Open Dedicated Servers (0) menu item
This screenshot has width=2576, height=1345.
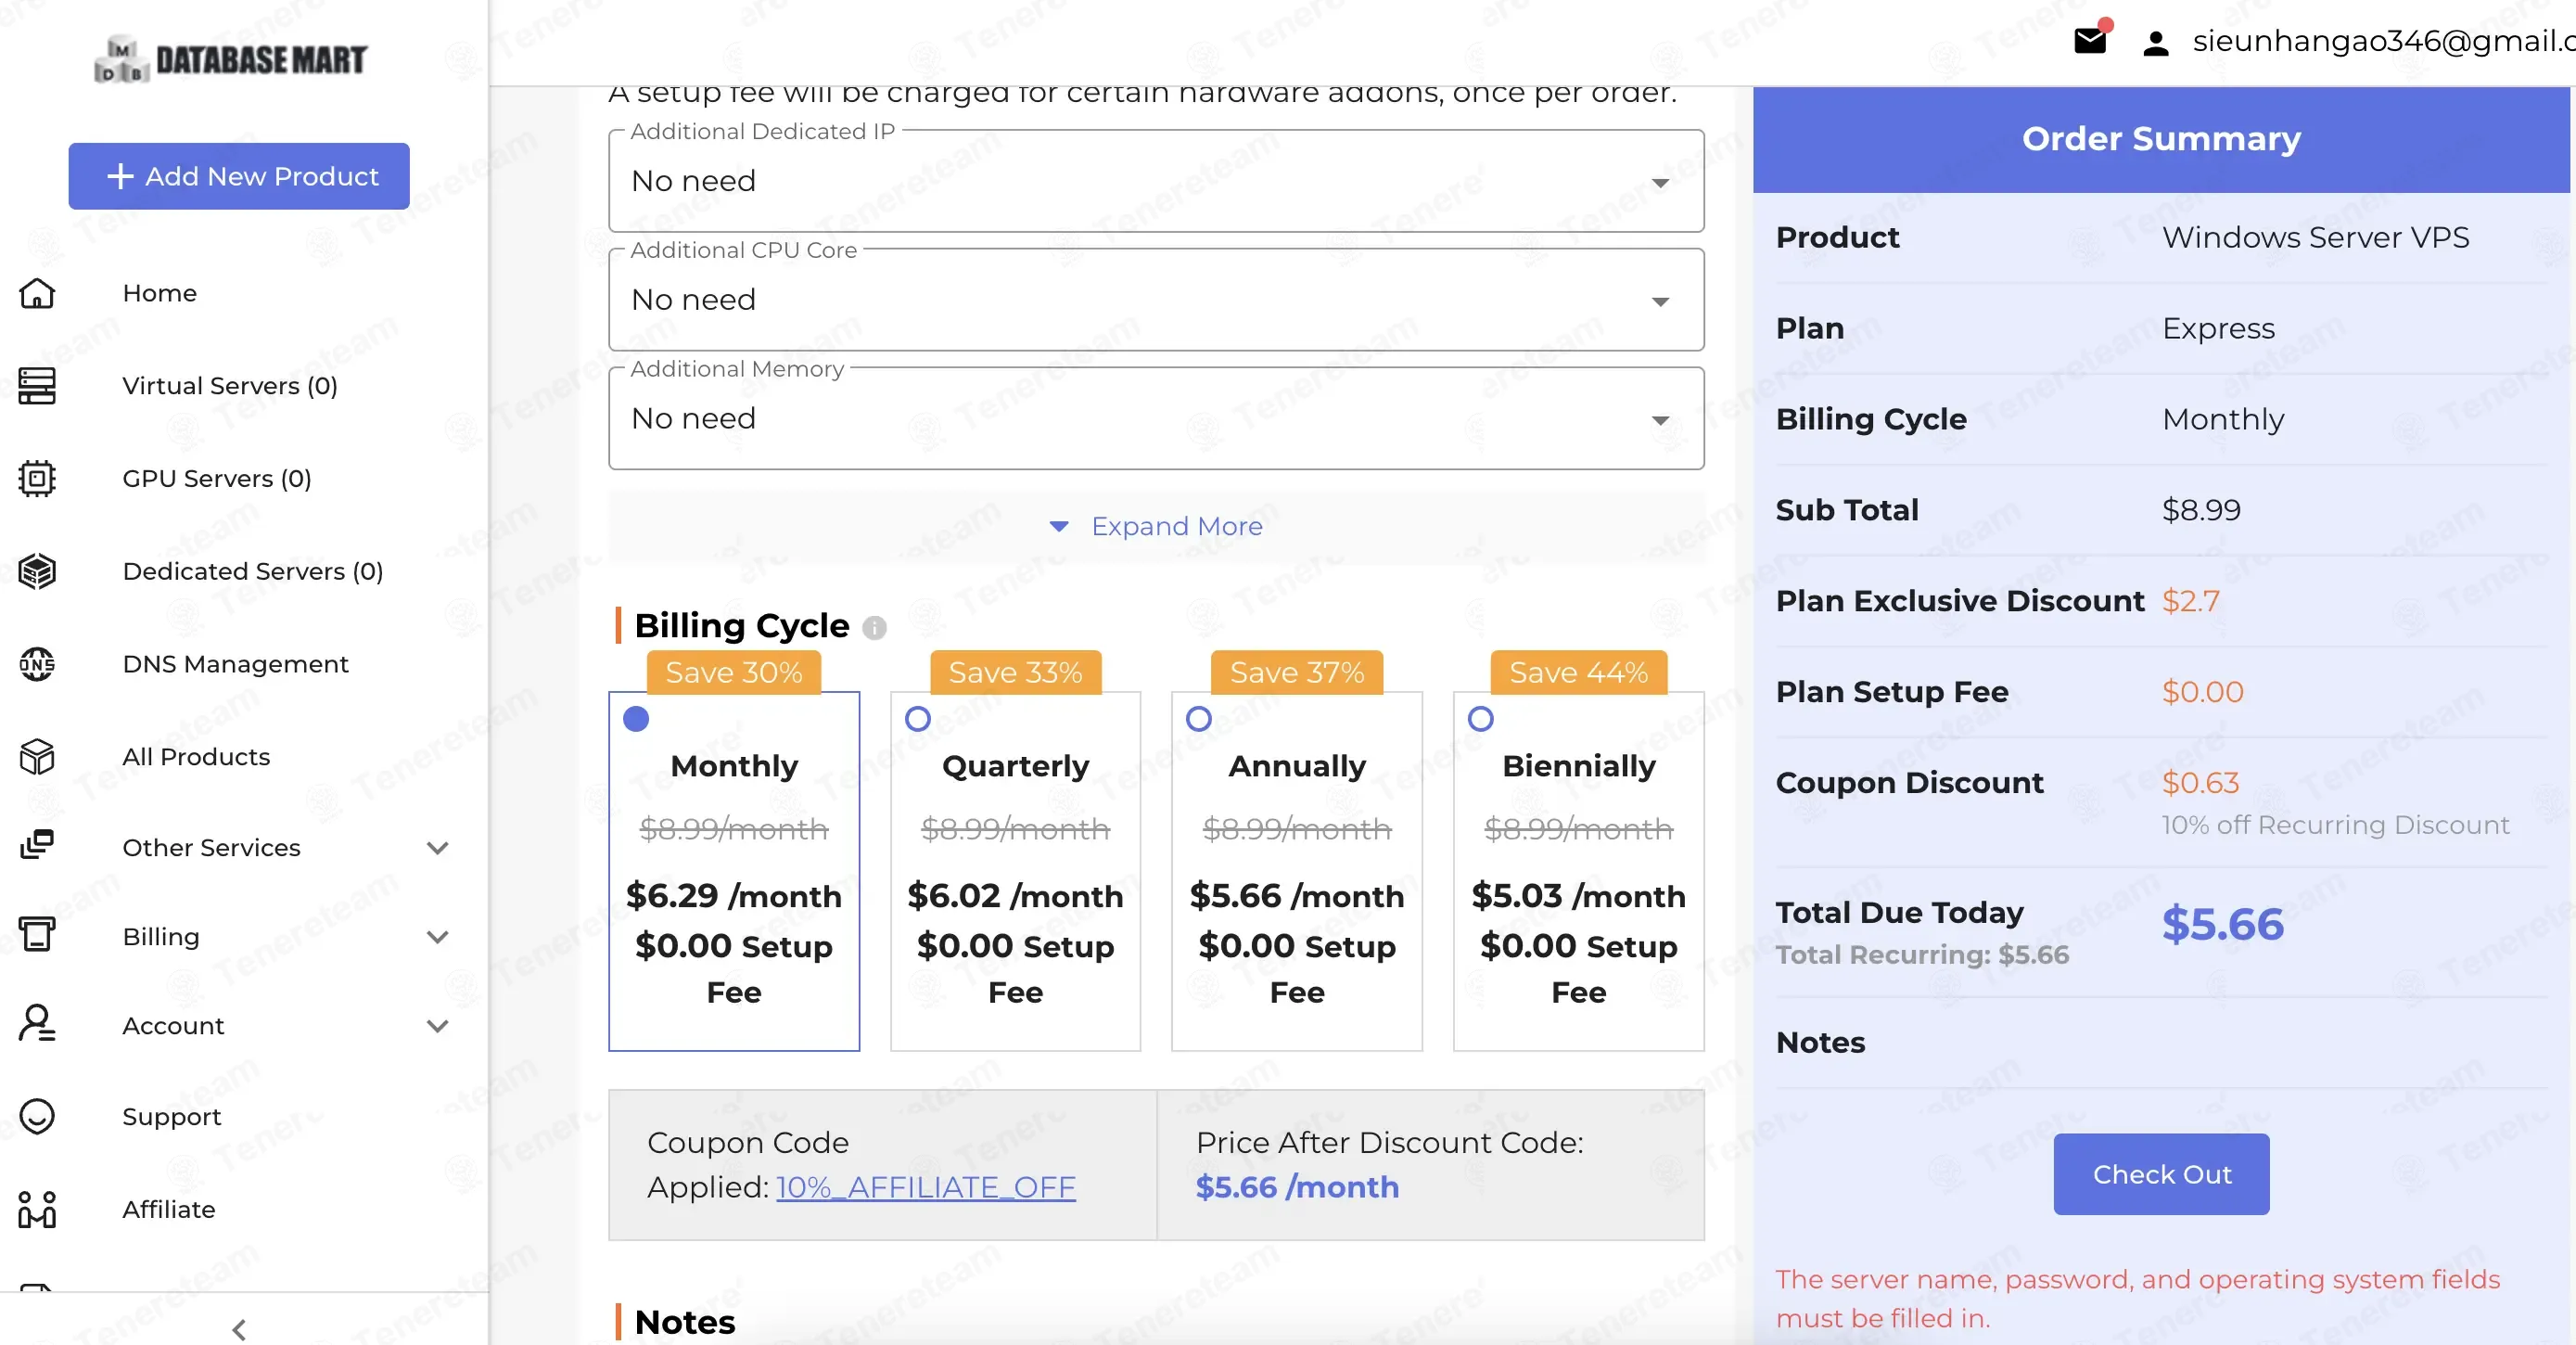click(253, 571)
